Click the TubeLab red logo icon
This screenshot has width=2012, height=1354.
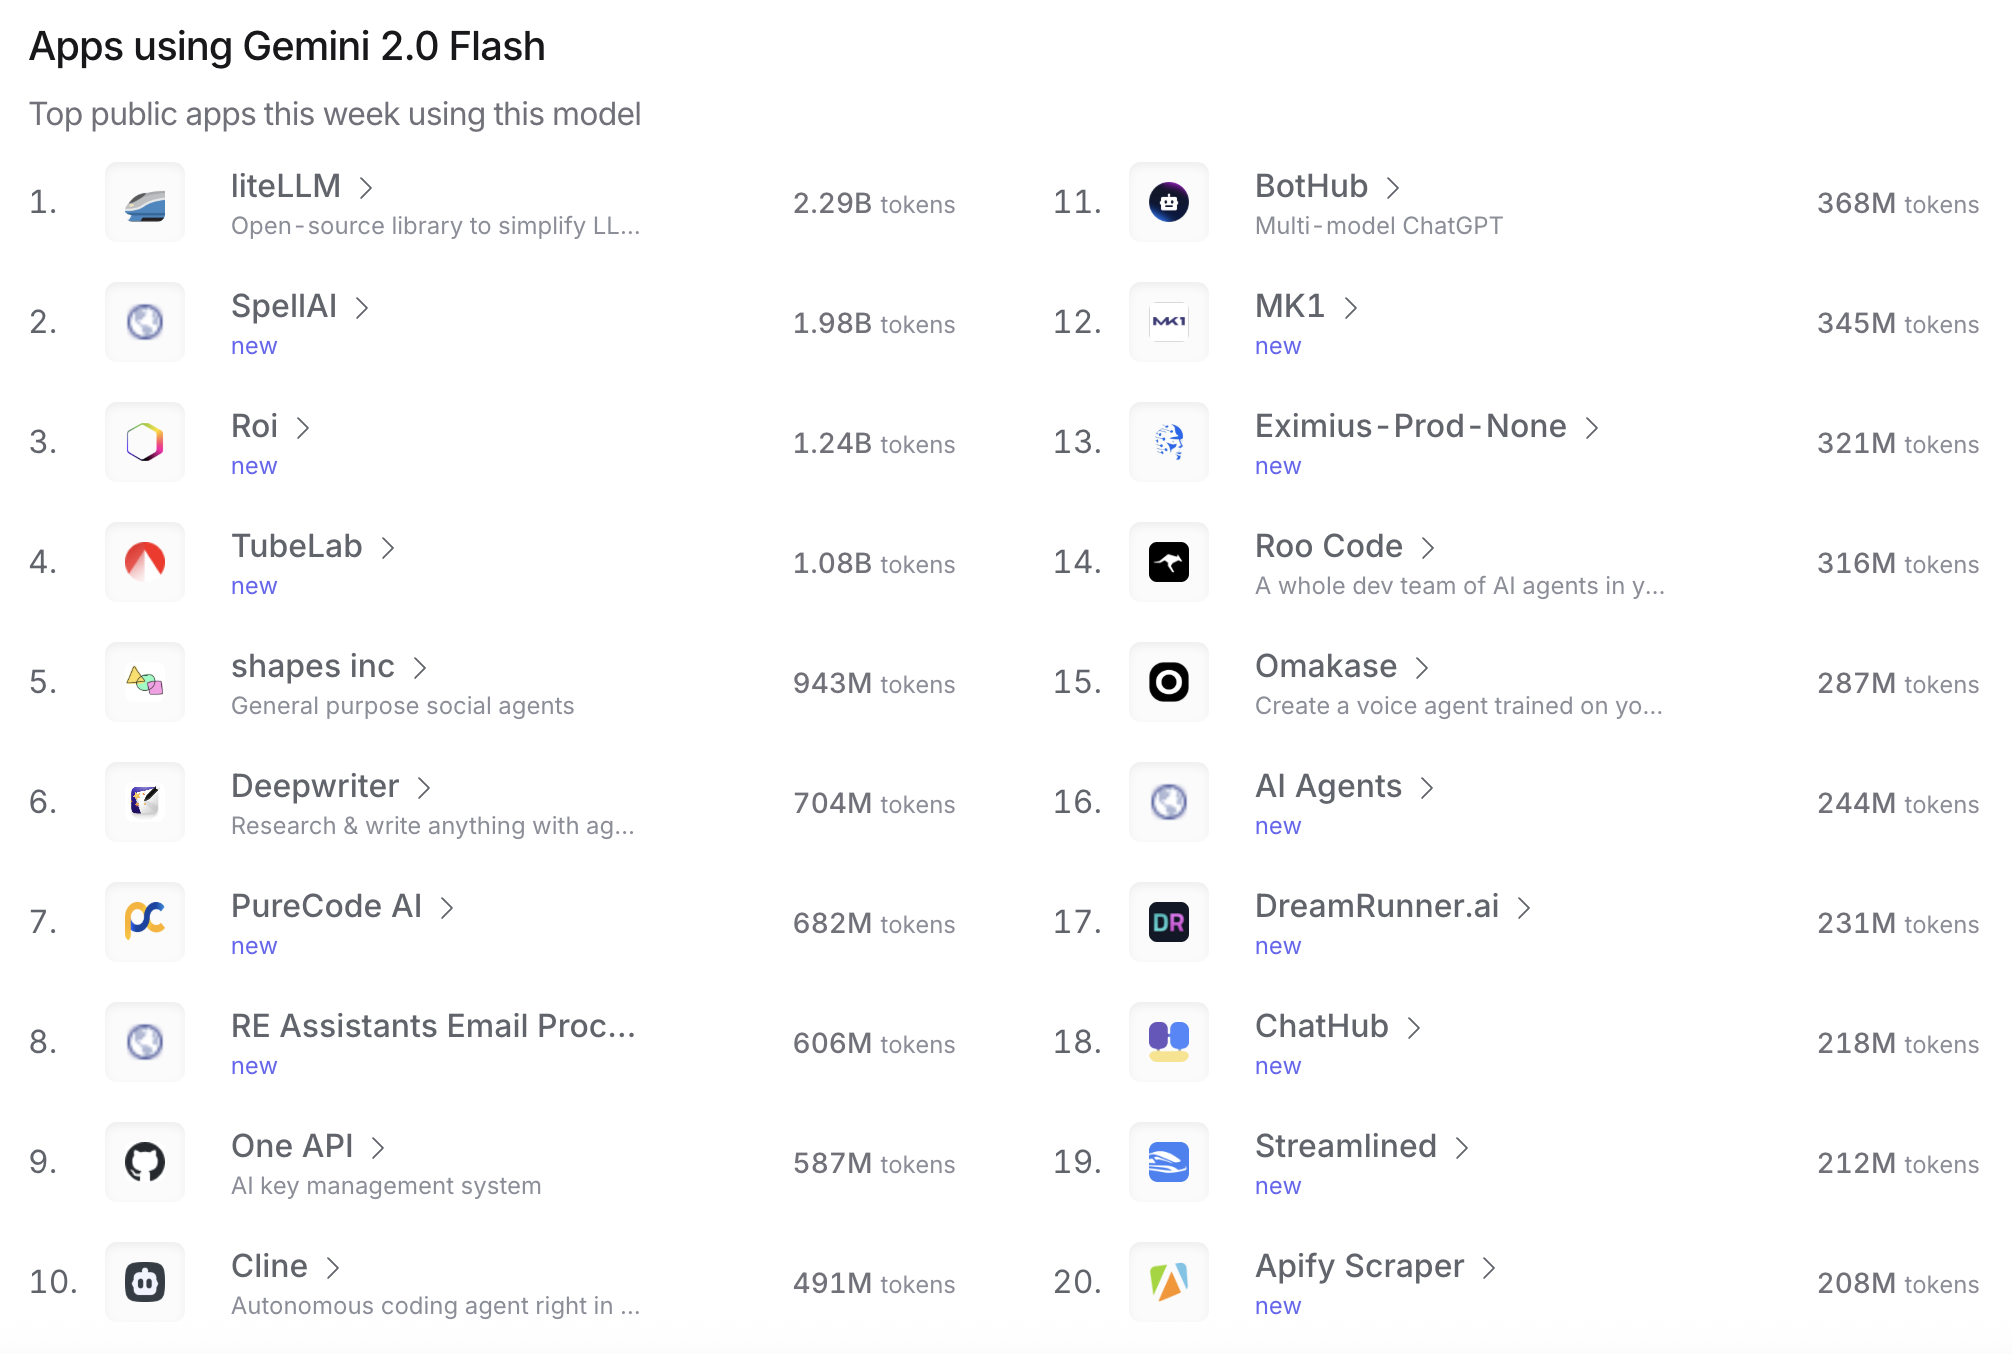point(145,562)
